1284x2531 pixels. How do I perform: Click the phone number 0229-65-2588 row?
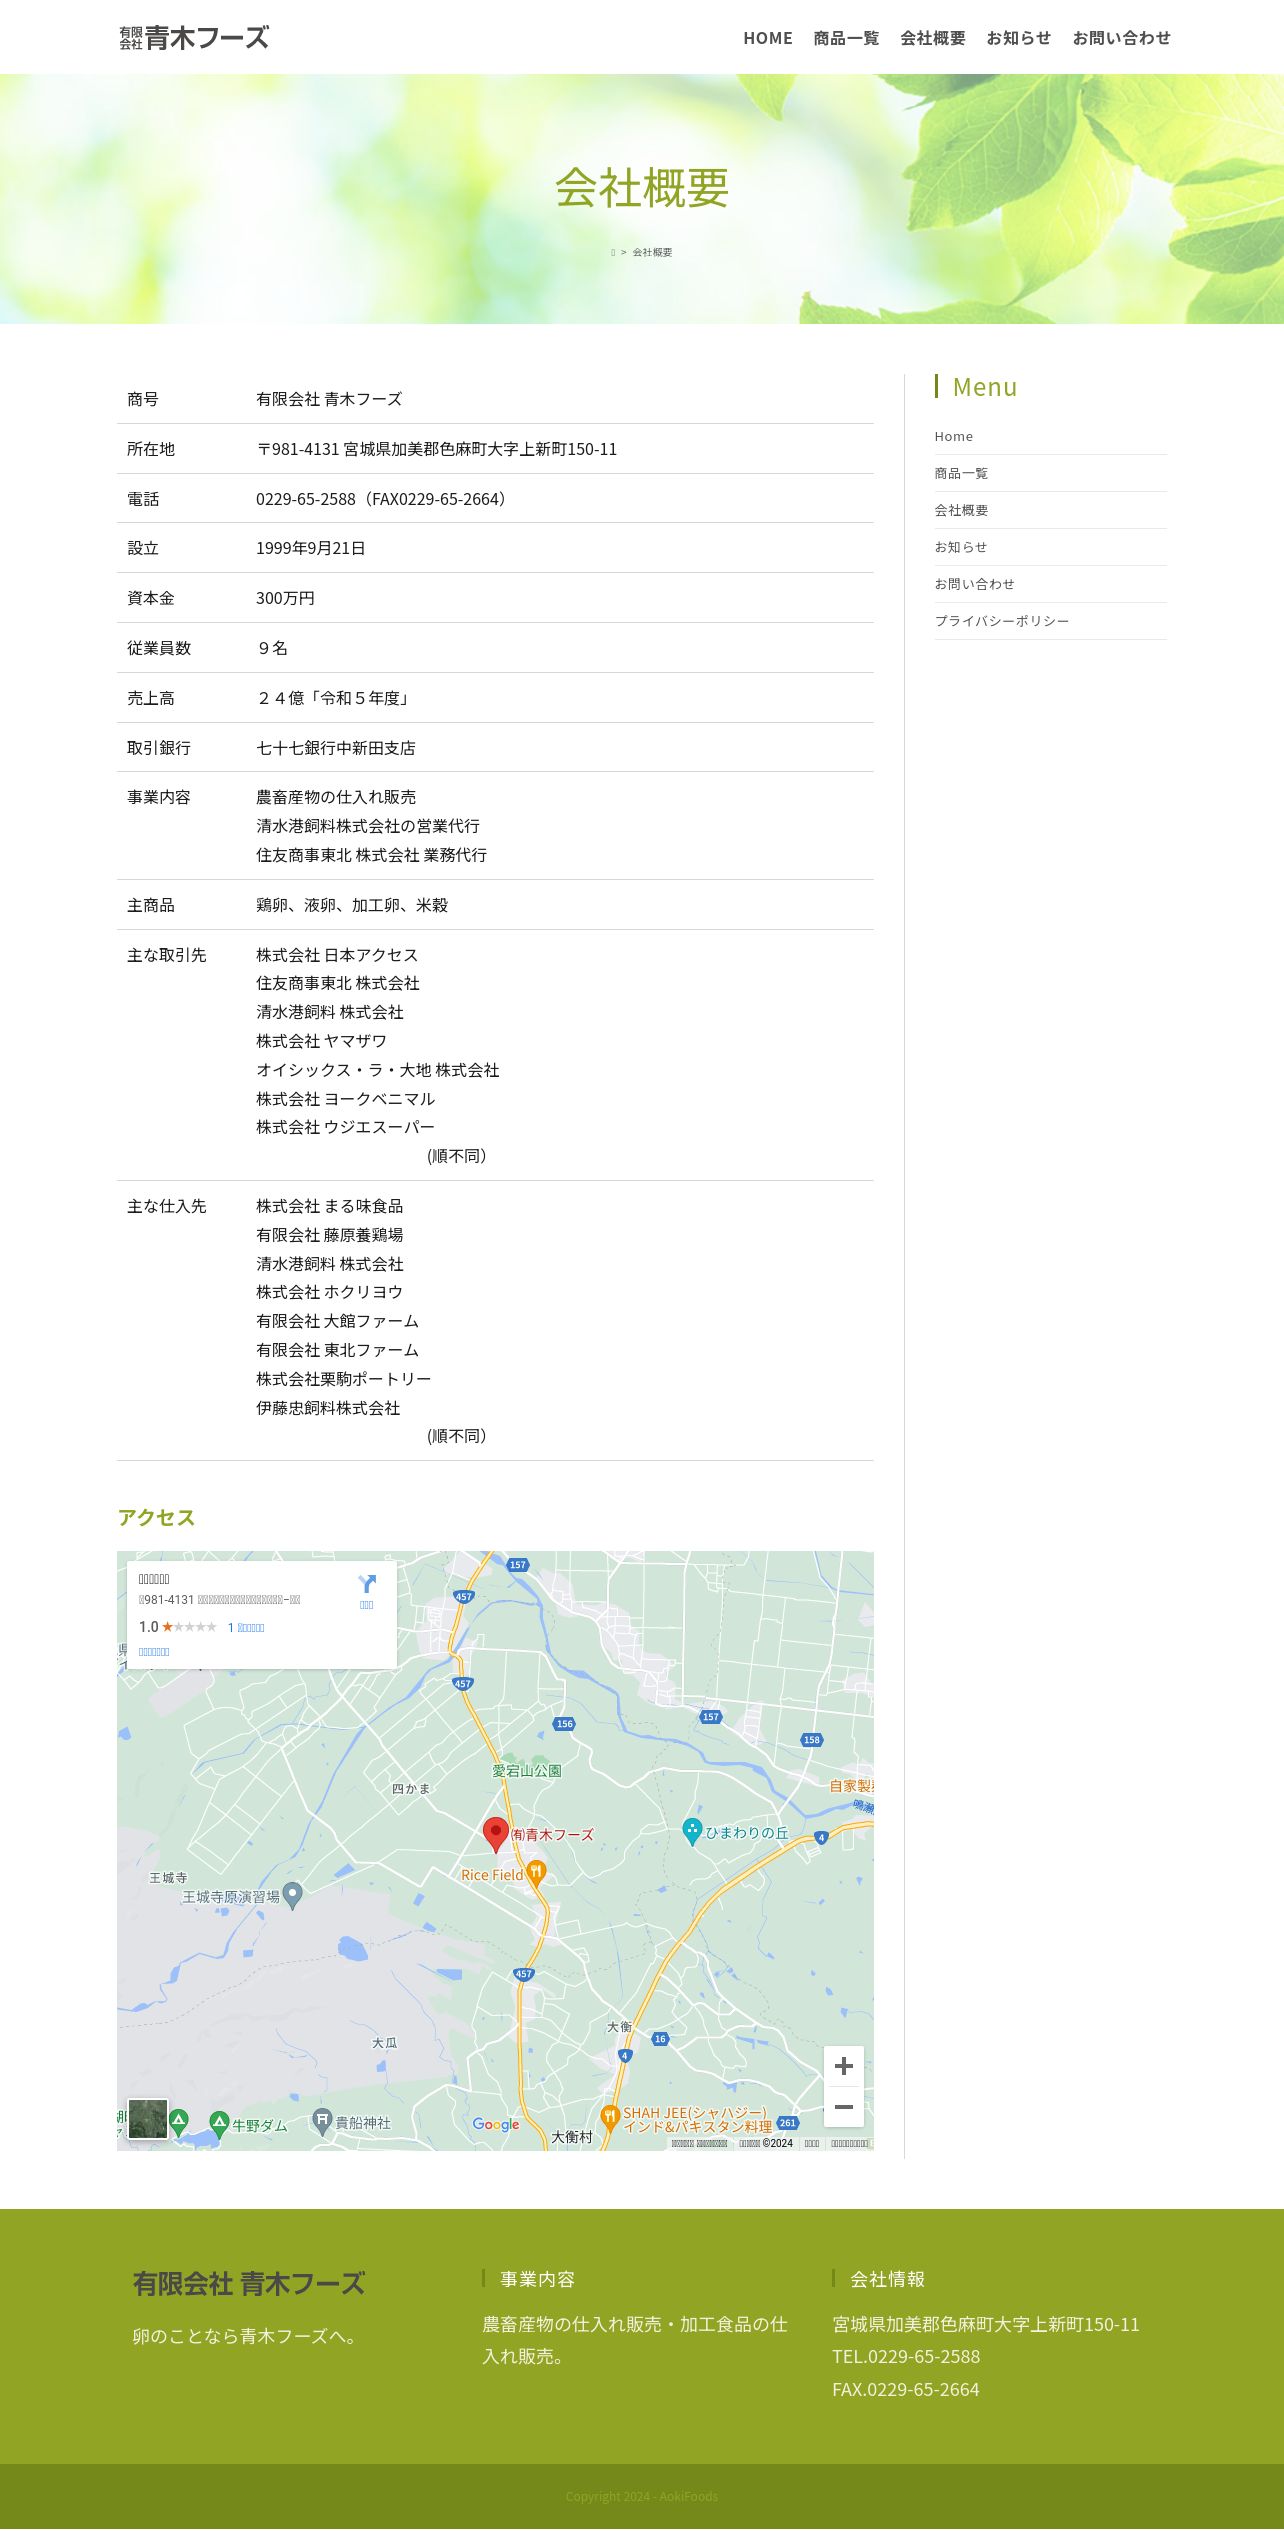tap(495, 499)
